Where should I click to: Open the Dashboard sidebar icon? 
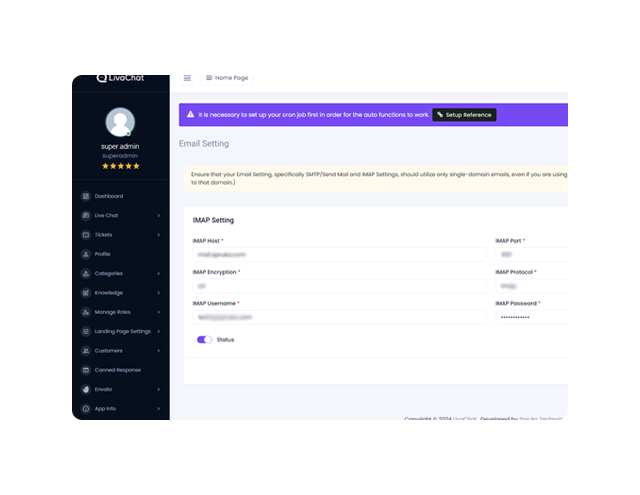coord(86,196)
